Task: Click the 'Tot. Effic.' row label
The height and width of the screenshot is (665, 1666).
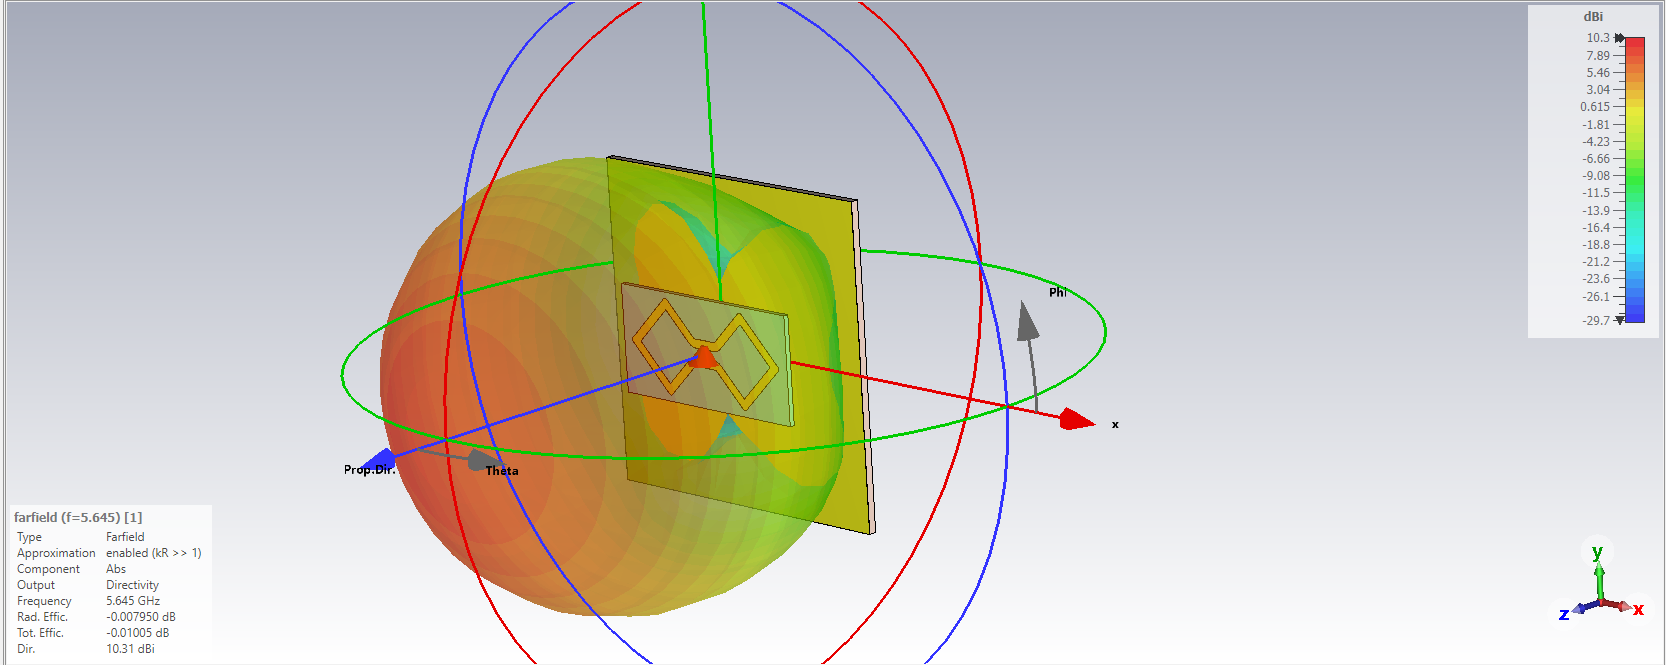Action: click(40, 633)
